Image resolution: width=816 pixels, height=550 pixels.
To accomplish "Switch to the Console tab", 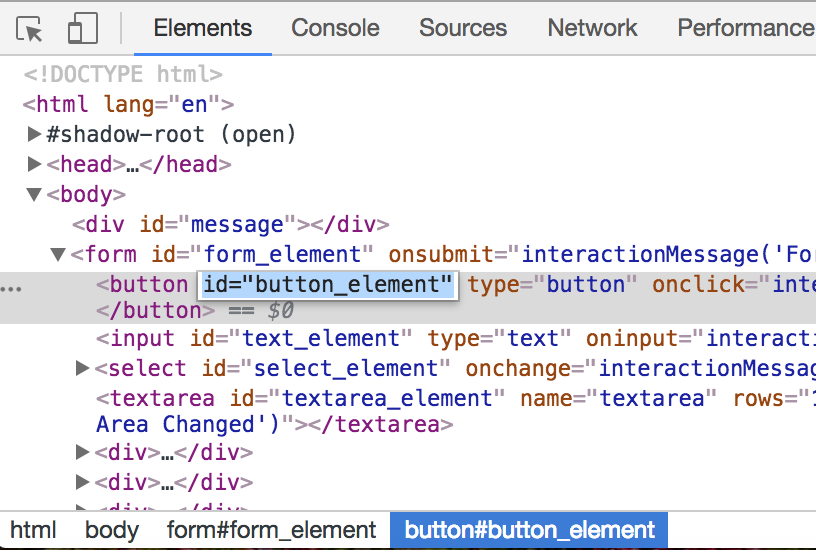I will coord(335,28).
